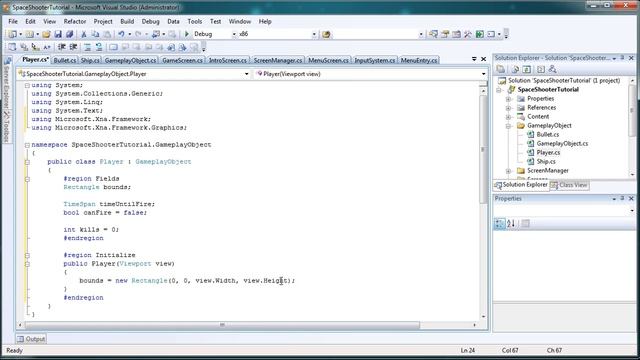640x360 pixels.
Task: Click the Solution Explorer Properties icon
Action: (x=501, y=69)
